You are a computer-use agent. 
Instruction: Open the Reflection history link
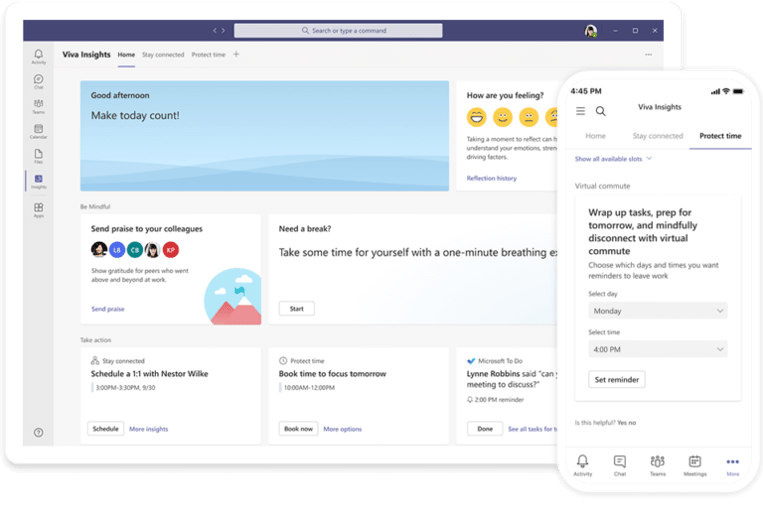coord(491,178)
